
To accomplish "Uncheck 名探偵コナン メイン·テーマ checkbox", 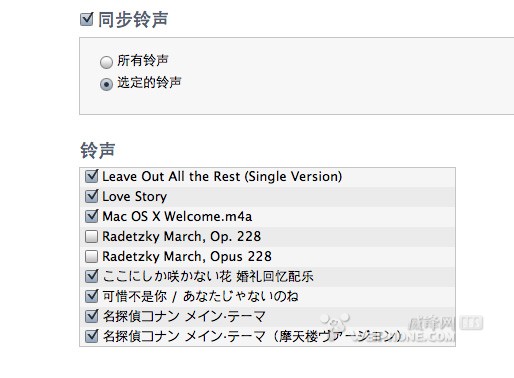I will point(91,316).
